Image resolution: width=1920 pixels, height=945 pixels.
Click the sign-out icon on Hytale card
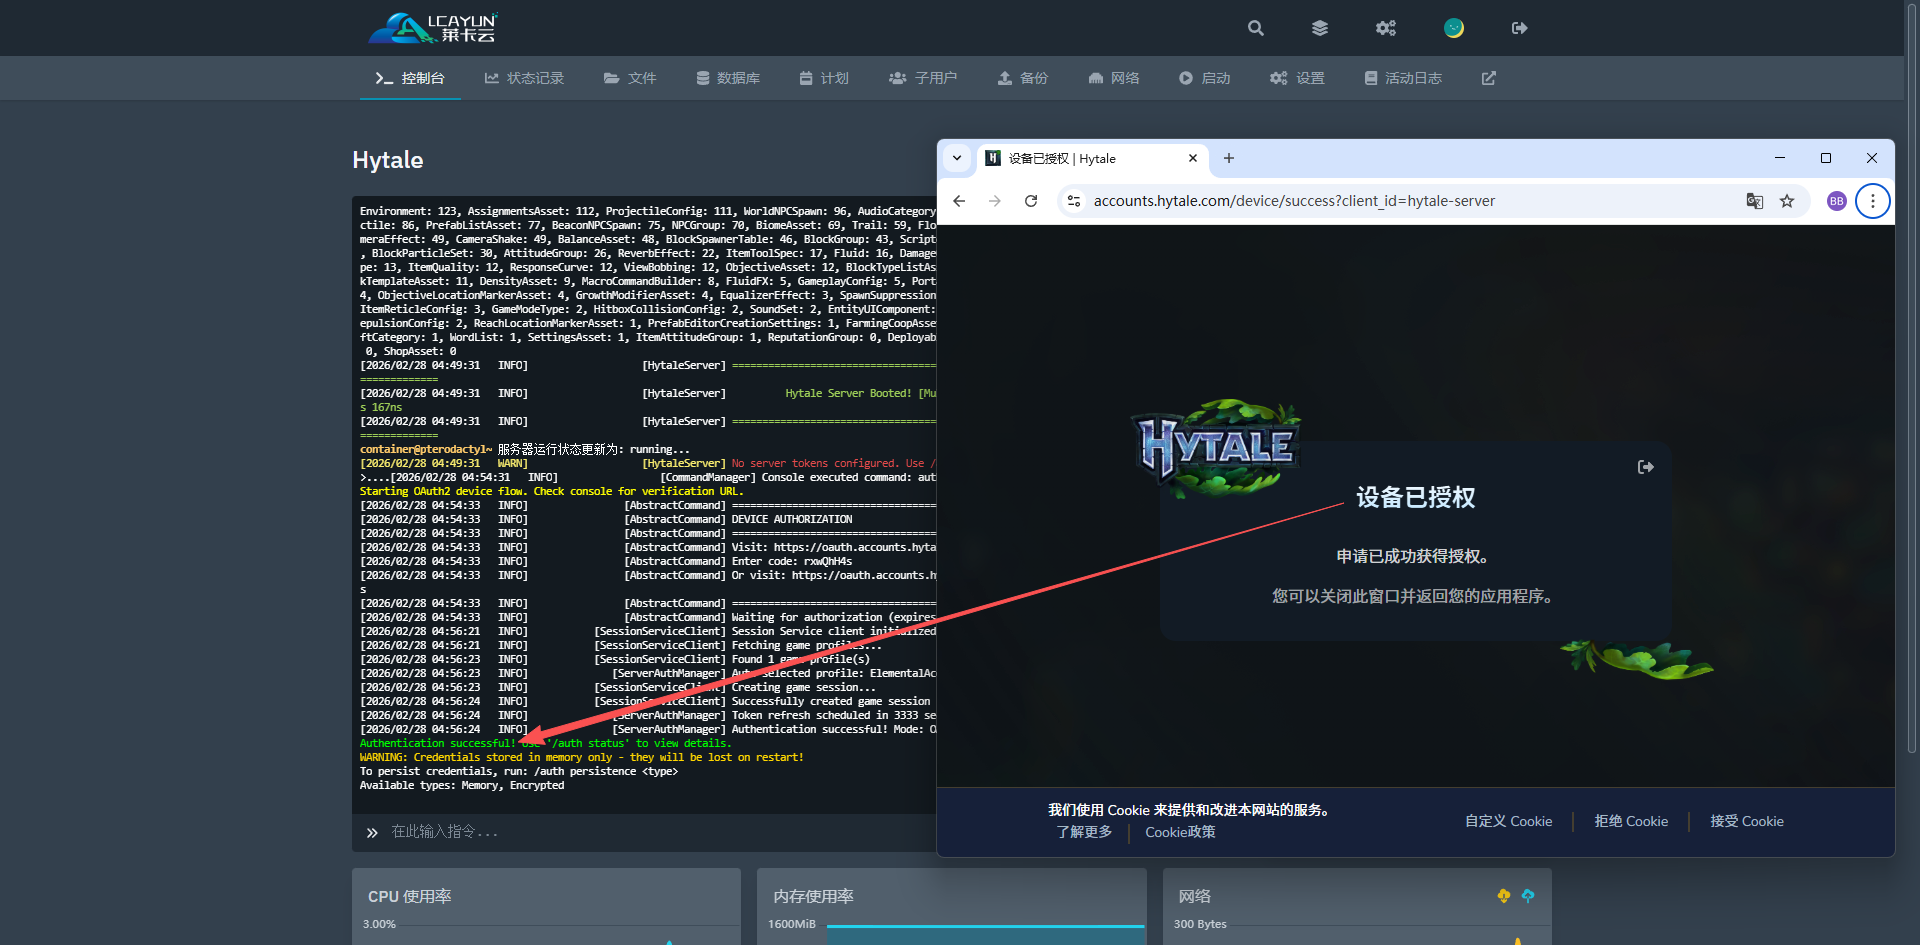coord(1645,467)
